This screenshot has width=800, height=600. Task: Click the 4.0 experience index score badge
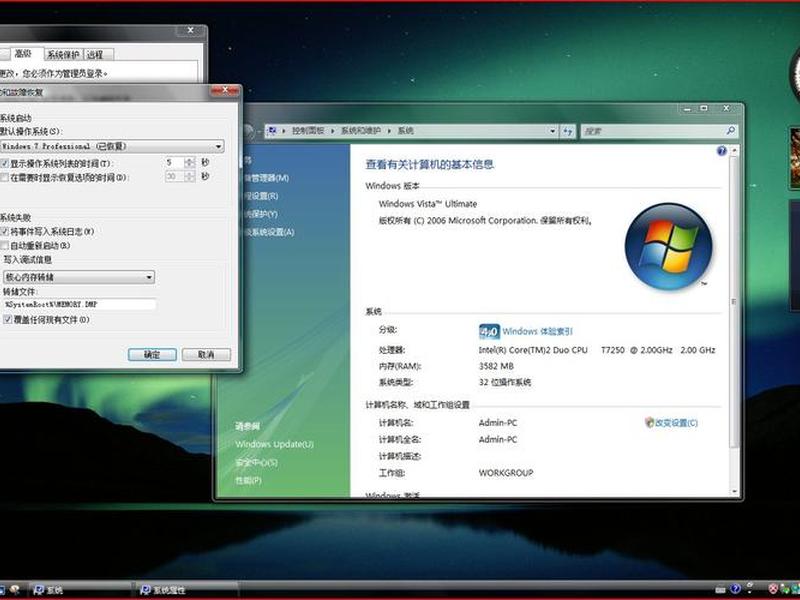click(x=489, y=332)
